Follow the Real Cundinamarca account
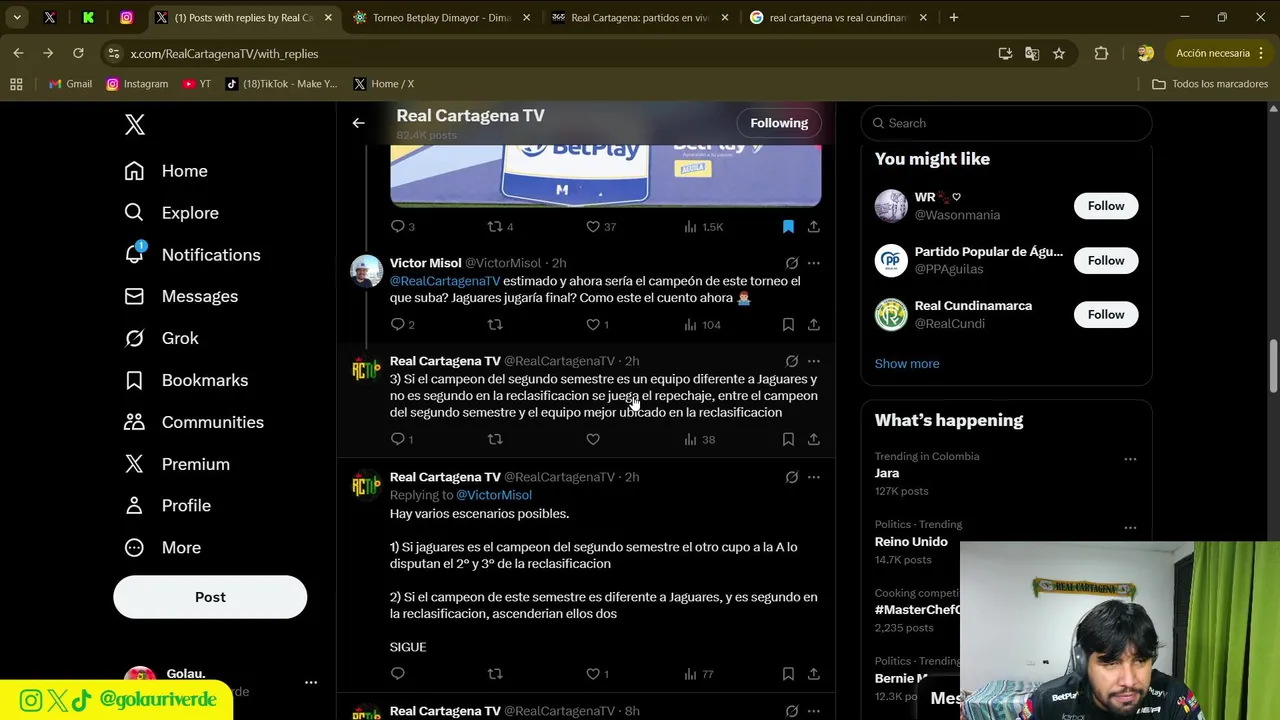The image size is (1280, 720). 1106,314
